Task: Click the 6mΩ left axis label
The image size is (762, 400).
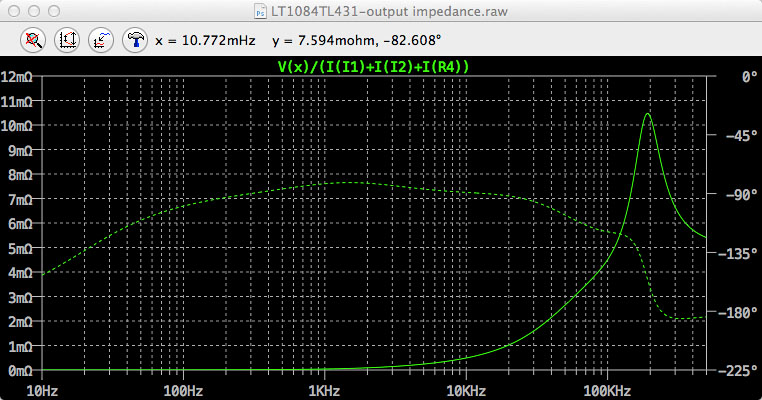Action: point(20,224)
